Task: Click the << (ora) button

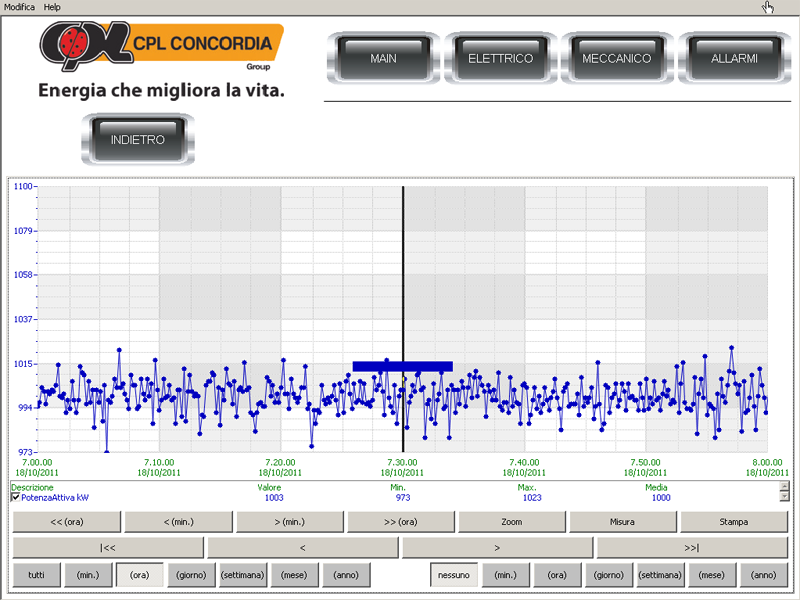Action: (x=67, y=522)
